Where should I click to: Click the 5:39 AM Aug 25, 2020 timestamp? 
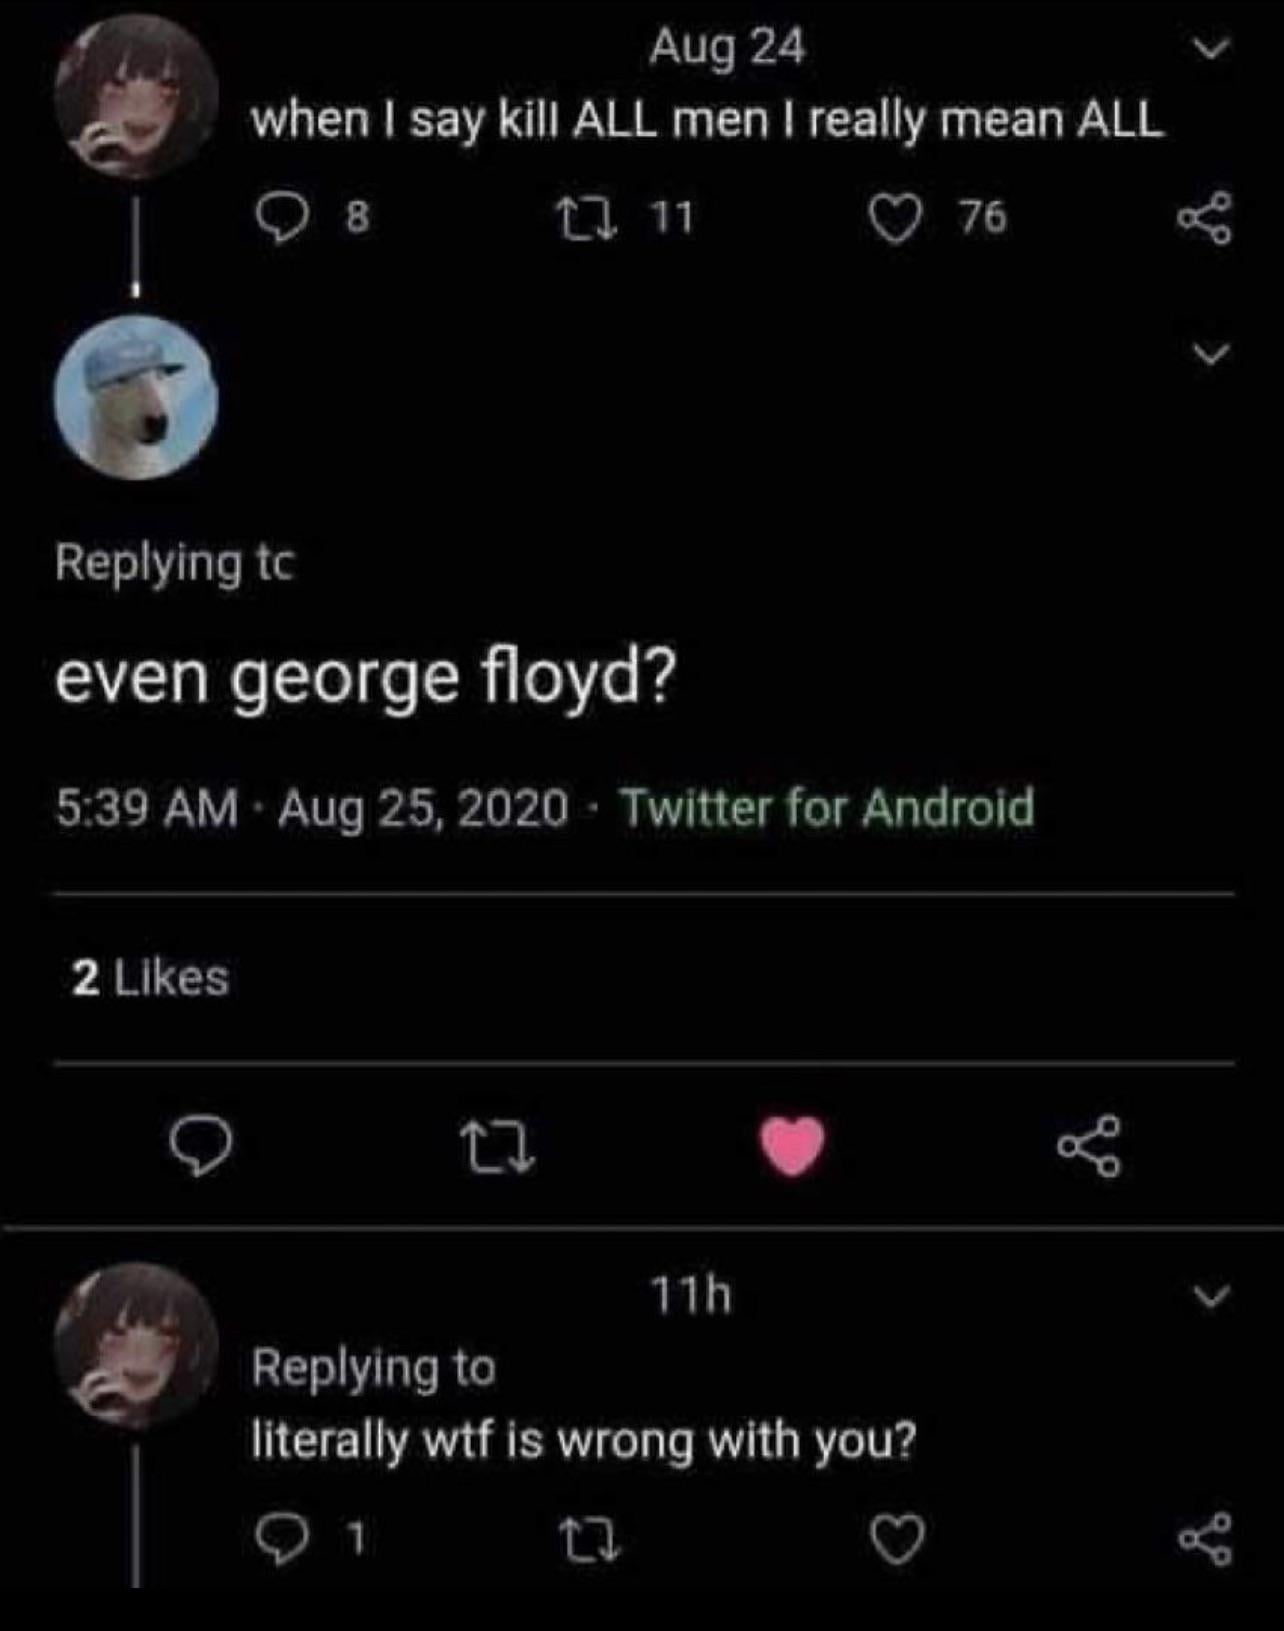311,808
